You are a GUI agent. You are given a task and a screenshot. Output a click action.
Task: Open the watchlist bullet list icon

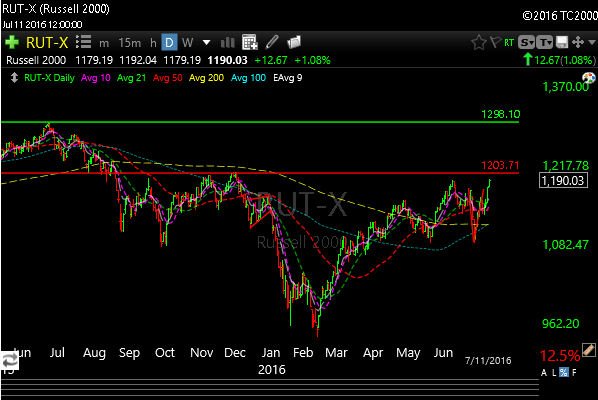pos(83,42)
